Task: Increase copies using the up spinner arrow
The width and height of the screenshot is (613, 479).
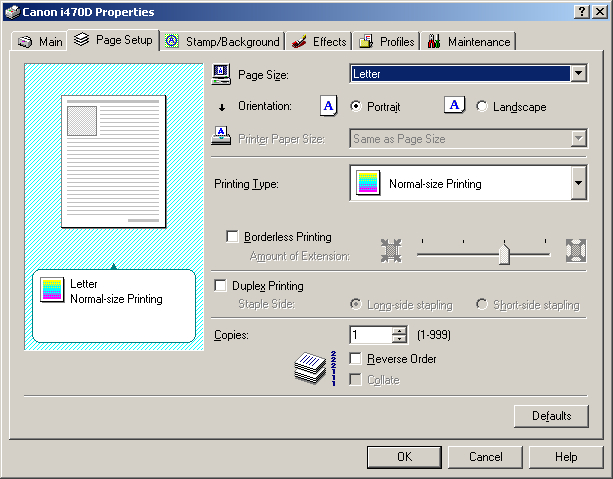Action: tap(400, 331)
